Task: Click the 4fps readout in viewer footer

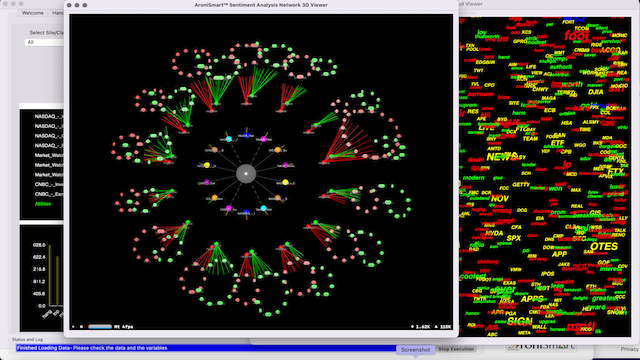Action: (128, 327)
